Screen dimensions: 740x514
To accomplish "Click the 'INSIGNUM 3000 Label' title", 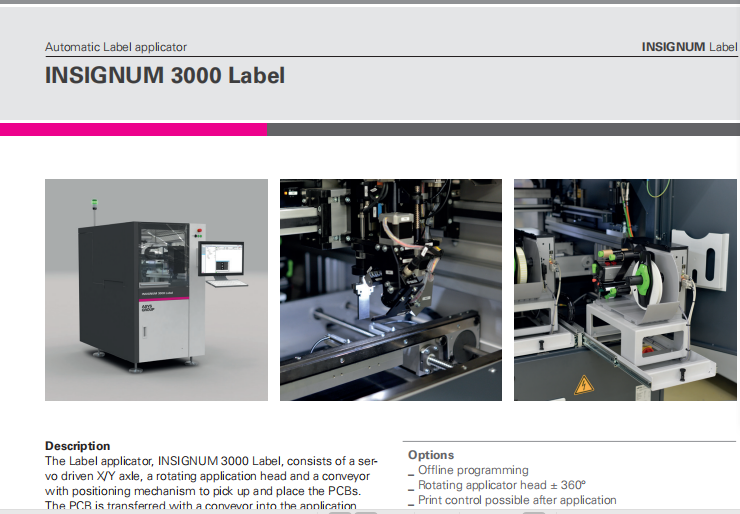I will click(x=165, y=76).
